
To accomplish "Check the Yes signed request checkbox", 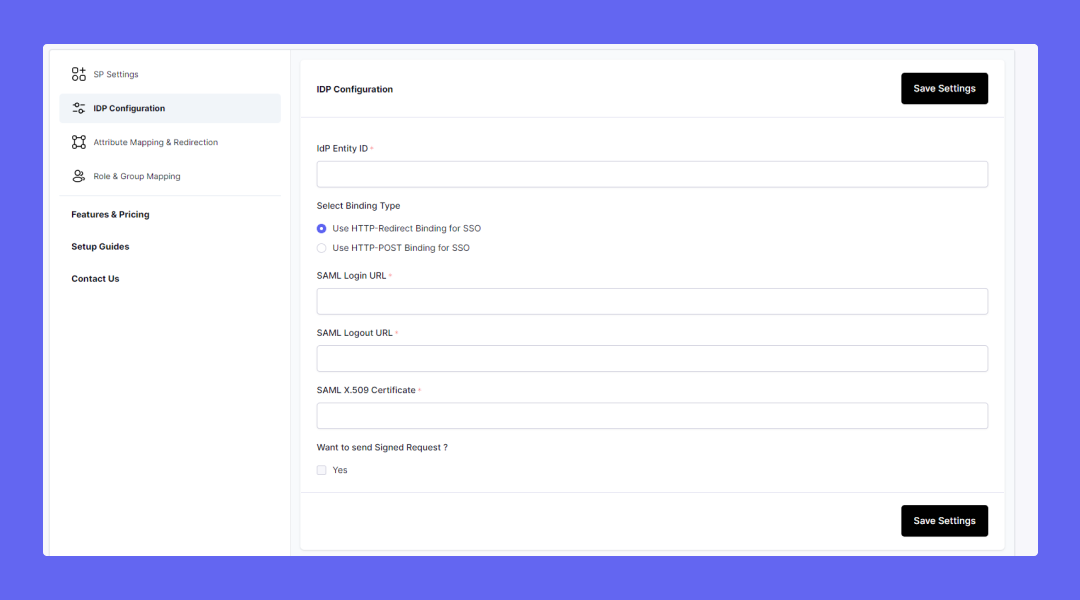I will click(x=322, y=470).
